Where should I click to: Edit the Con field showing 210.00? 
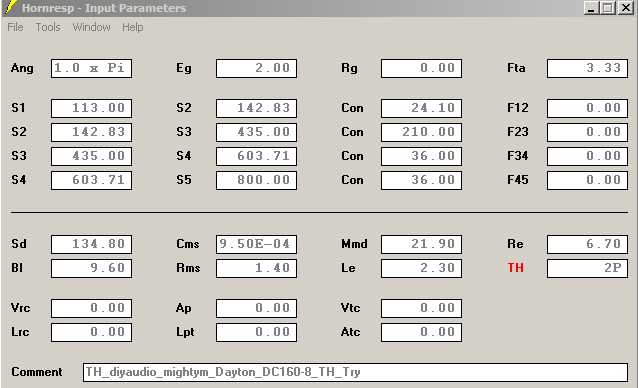click(x=422, y=132)
